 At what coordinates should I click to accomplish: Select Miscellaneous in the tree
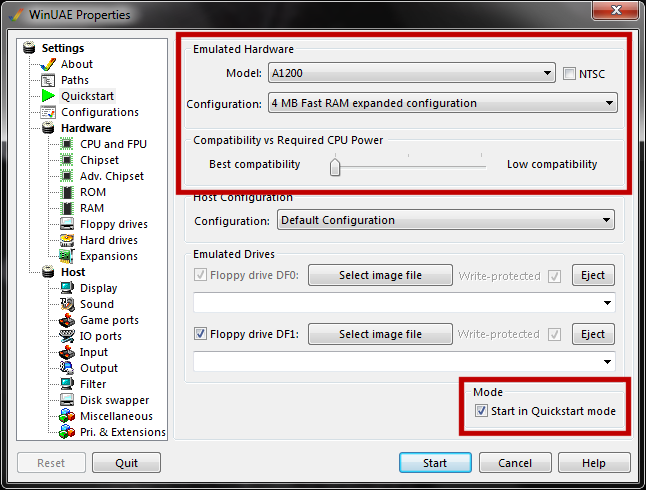116,416
